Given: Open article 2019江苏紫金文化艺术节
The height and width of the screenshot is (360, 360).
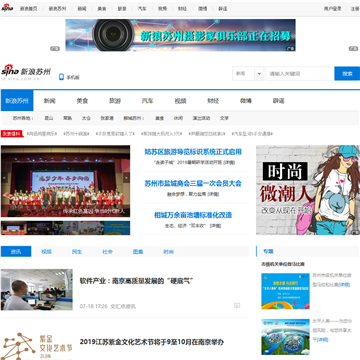Looking at the screenshot, I should (x=152, y=342).
